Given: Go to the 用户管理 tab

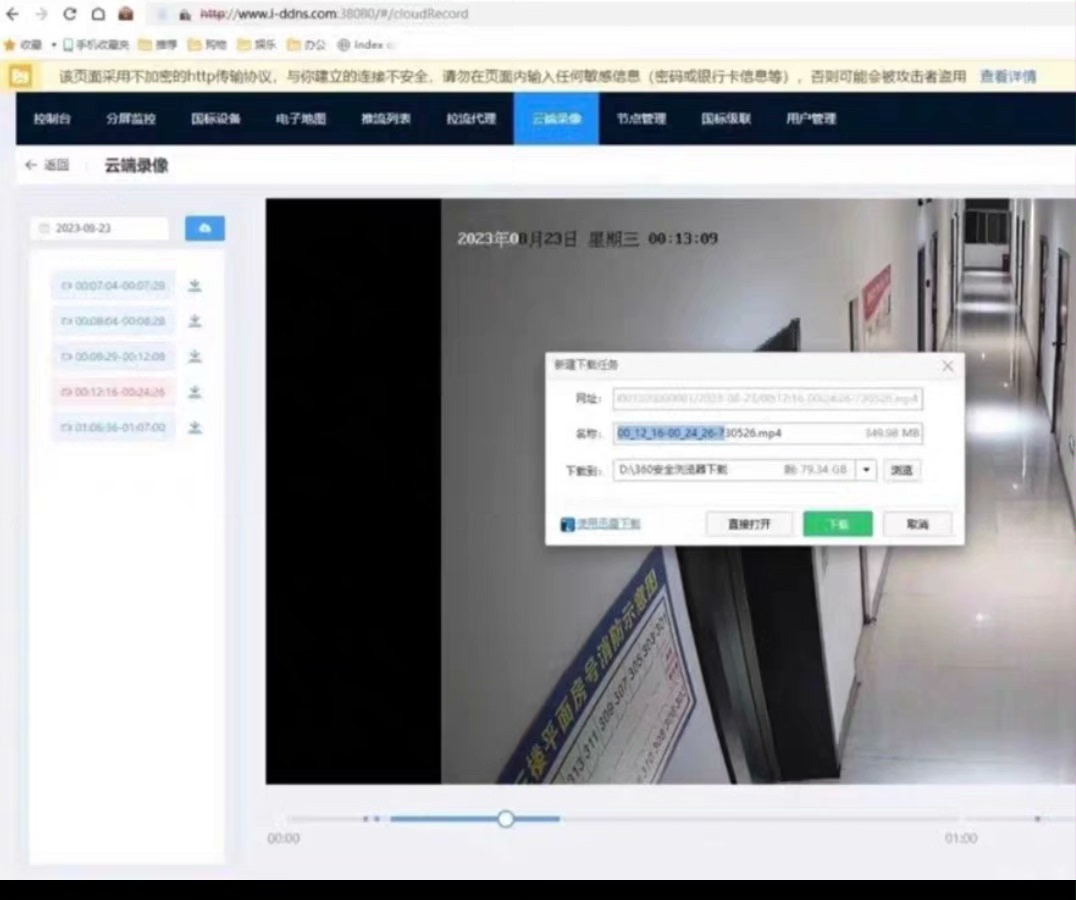Looking at the screenshot, I should pos(810,119).
